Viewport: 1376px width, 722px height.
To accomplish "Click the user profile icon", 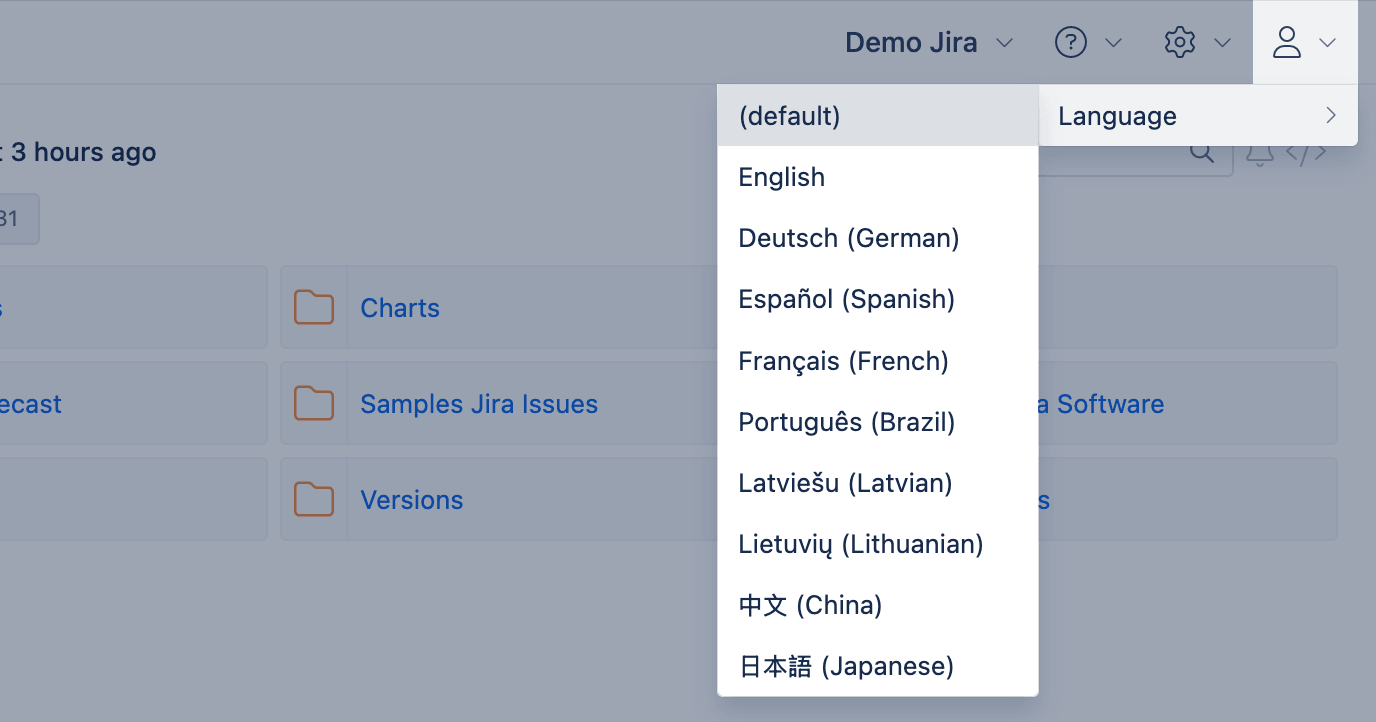I will coord(1286,42).
